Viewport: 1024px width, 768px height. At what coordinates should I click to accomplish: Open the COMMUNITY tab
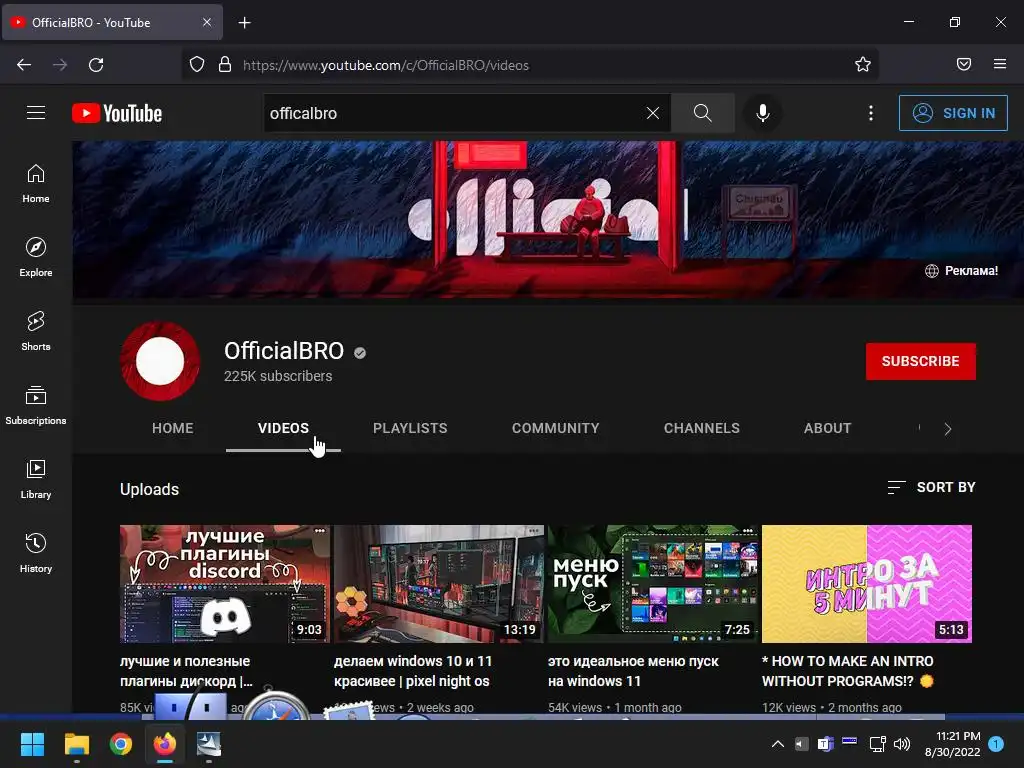(556, 428)
